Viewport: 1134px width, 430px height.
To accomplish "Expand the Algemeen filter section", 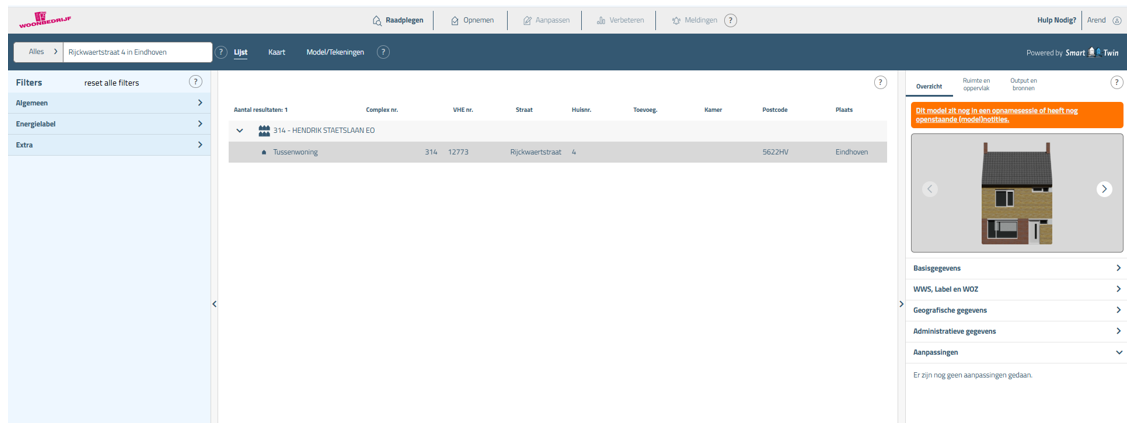I will coord(199,103).
